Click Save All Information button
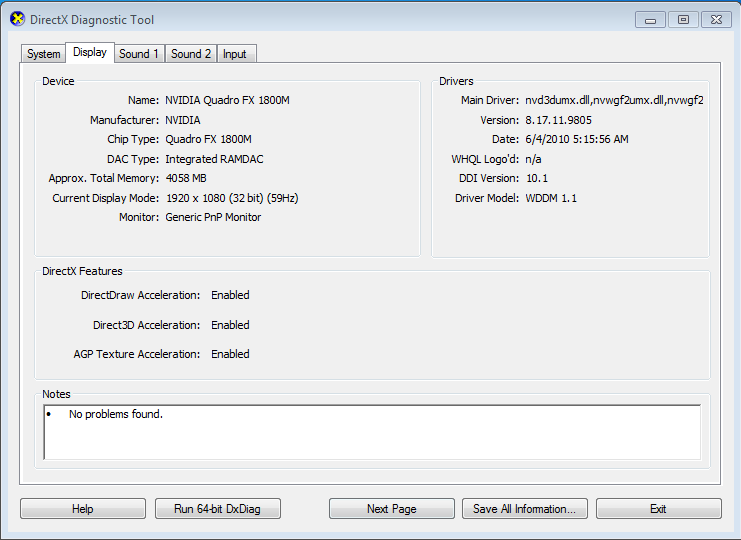741x540 pixels. (x=525, y=509)
